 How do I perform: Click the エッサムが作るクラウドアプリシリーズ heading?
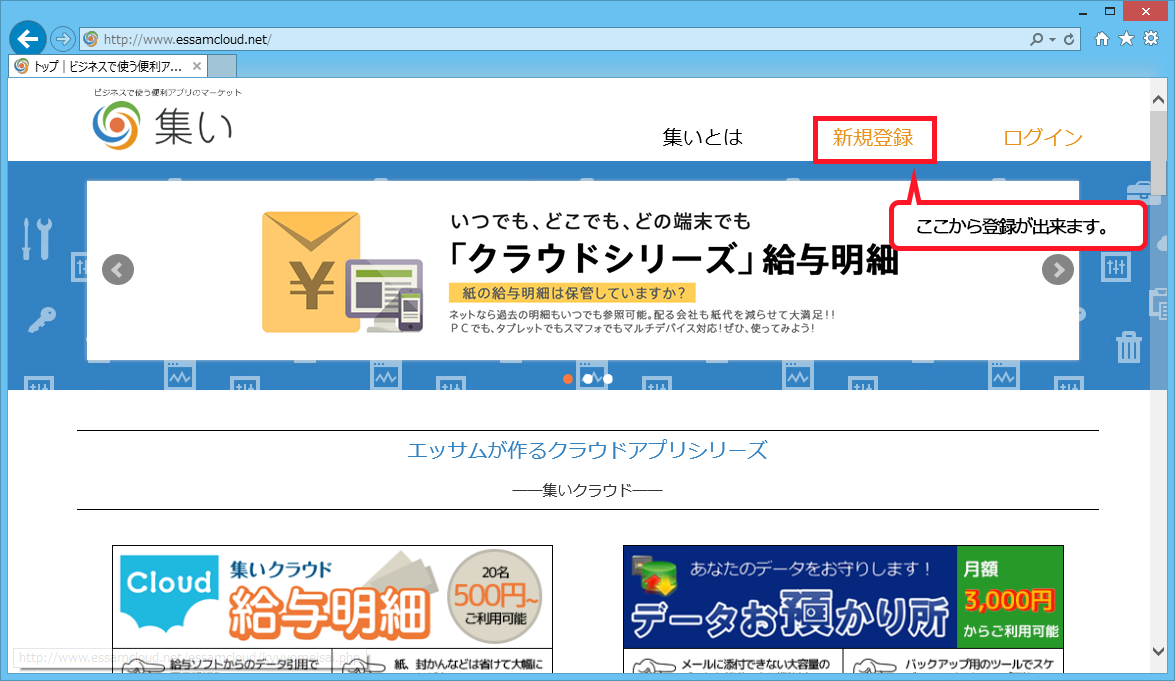click(x=588, y=450)
